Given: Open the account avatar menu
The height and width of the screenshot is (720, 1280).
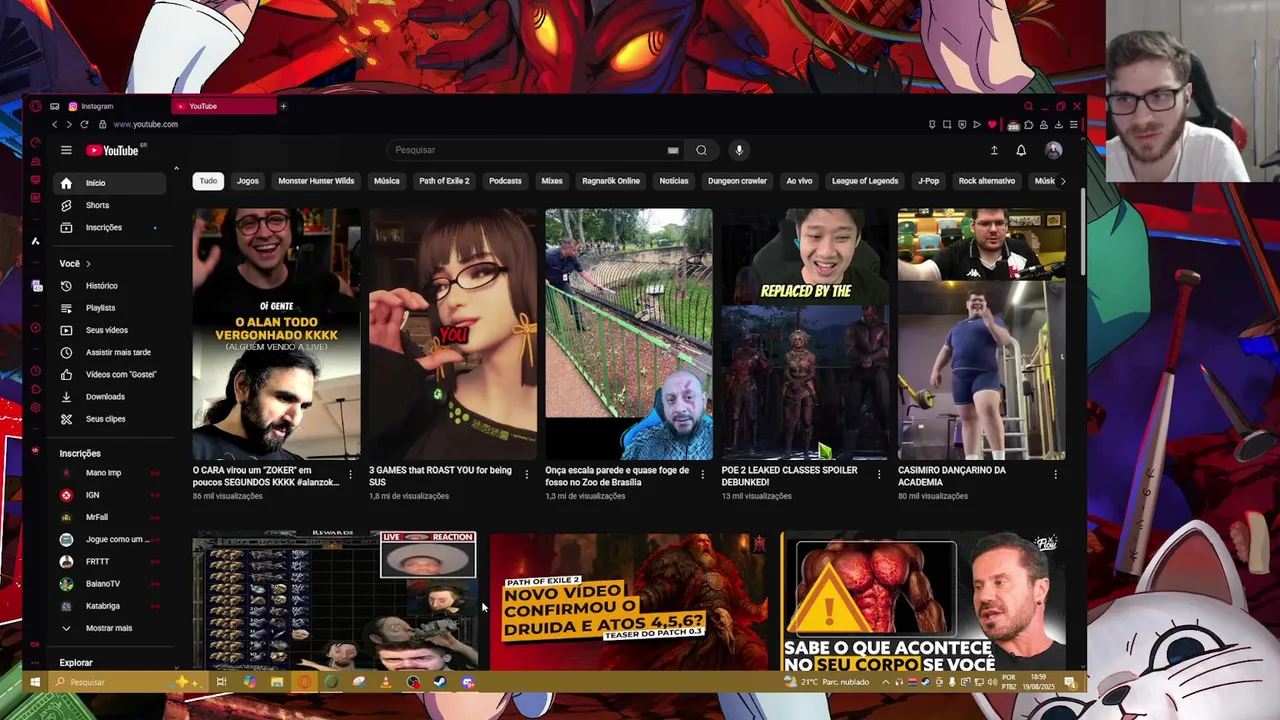Looking at the screenshot, I should 1053,150.
